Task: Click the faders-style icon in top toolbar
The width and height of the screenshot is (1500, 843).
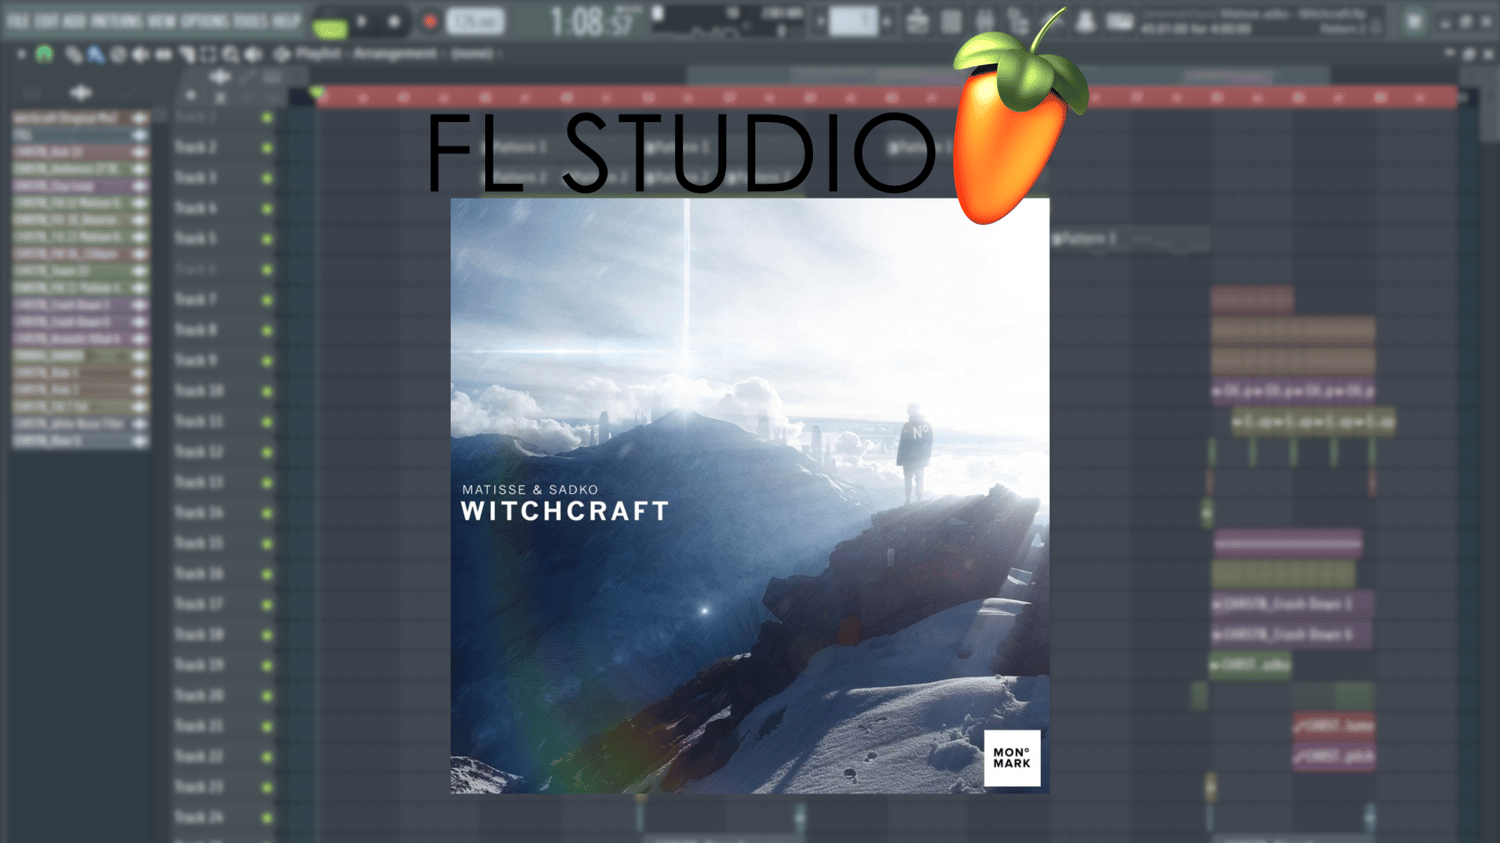Action: (985, 21)
